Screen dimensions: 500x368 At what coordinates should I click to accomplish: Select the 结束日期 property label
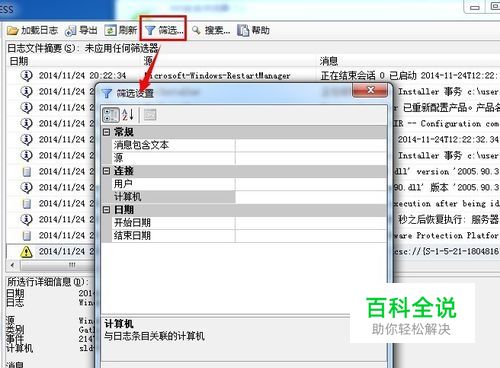[x=132, y=236]
